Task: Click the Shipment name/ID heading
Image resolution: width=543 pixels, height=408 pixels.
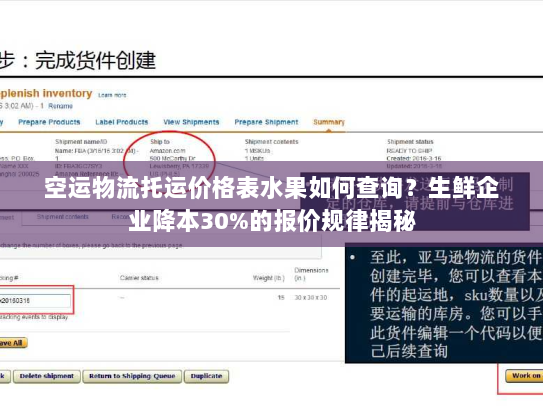Action: (x=81, y=142)
